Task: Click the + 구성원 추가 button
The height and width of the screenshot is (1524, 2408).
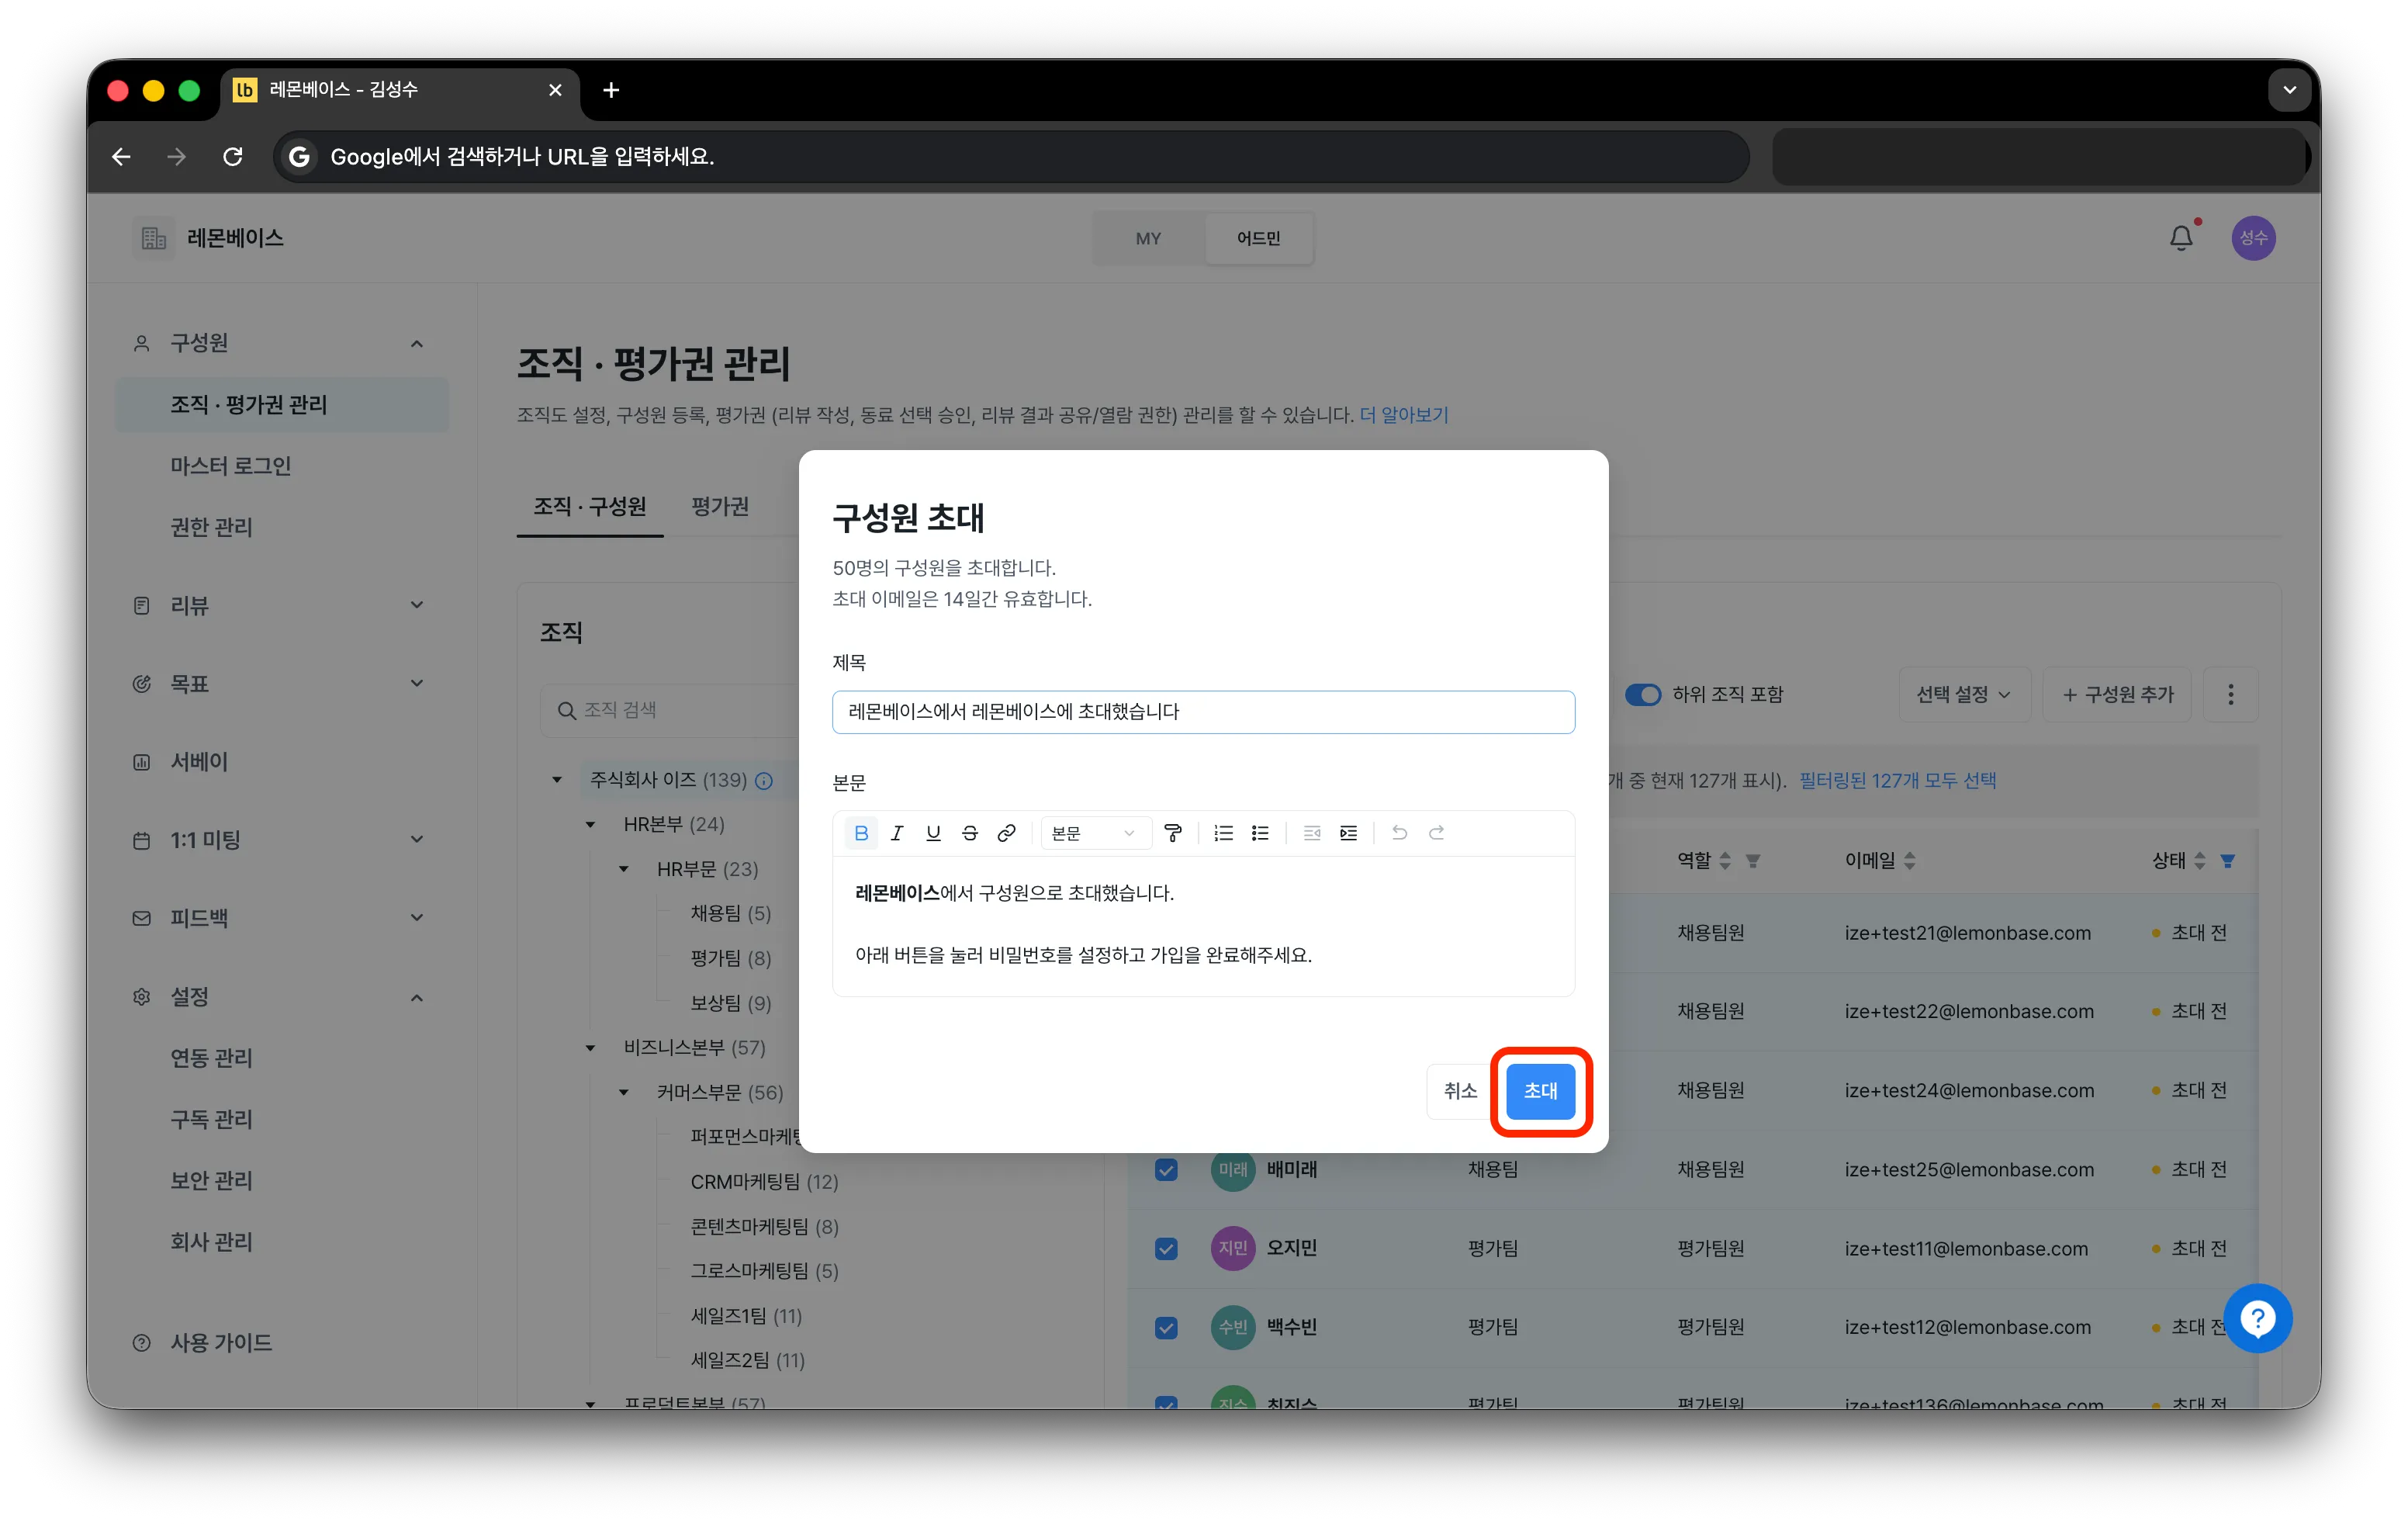Action: [2118, 694]
